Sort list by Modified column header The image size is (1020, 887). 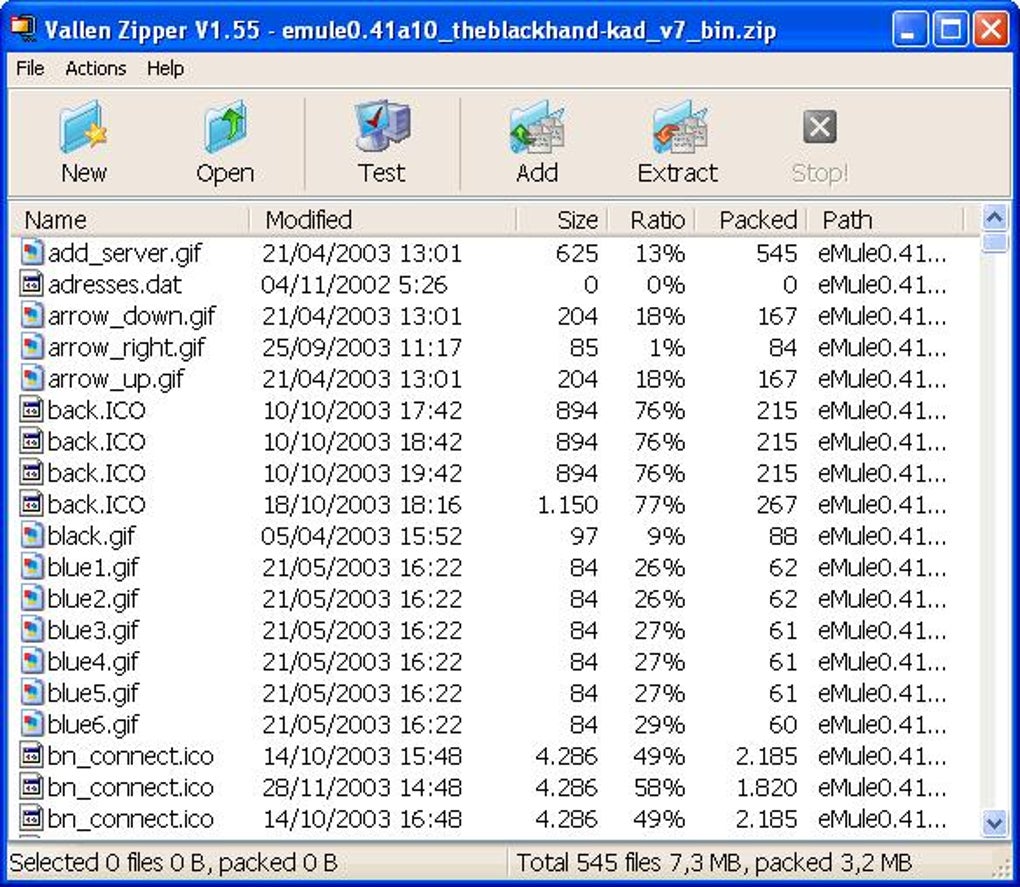(x=382, y=220)
